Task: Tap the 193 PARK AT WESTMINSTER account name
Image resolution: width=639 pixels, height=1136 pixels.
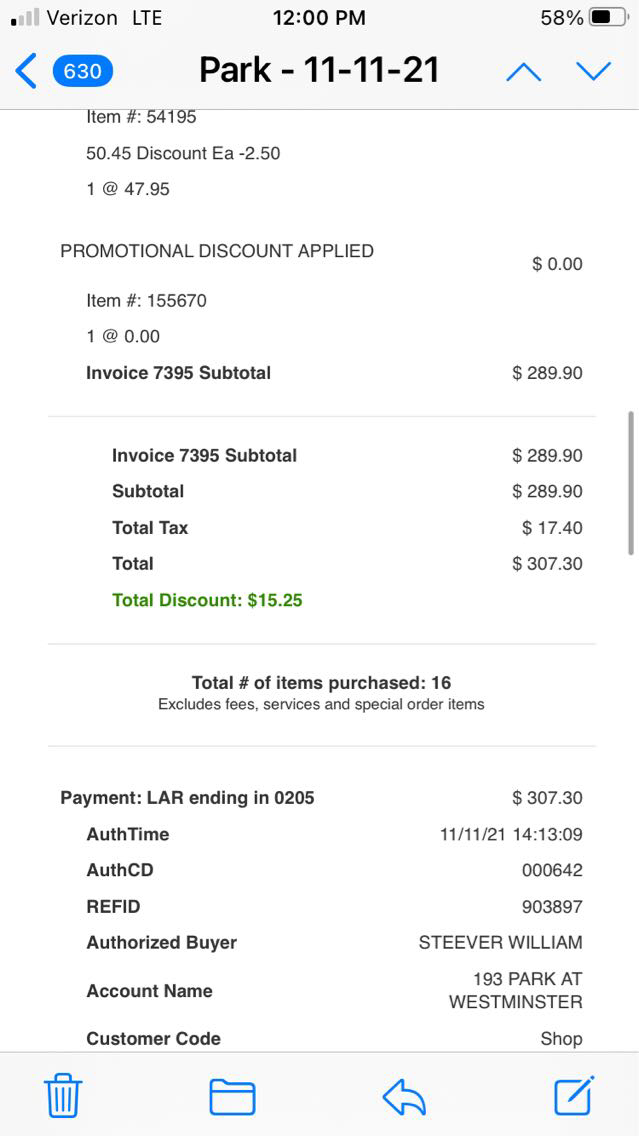Action: click(x=516, y=990)
